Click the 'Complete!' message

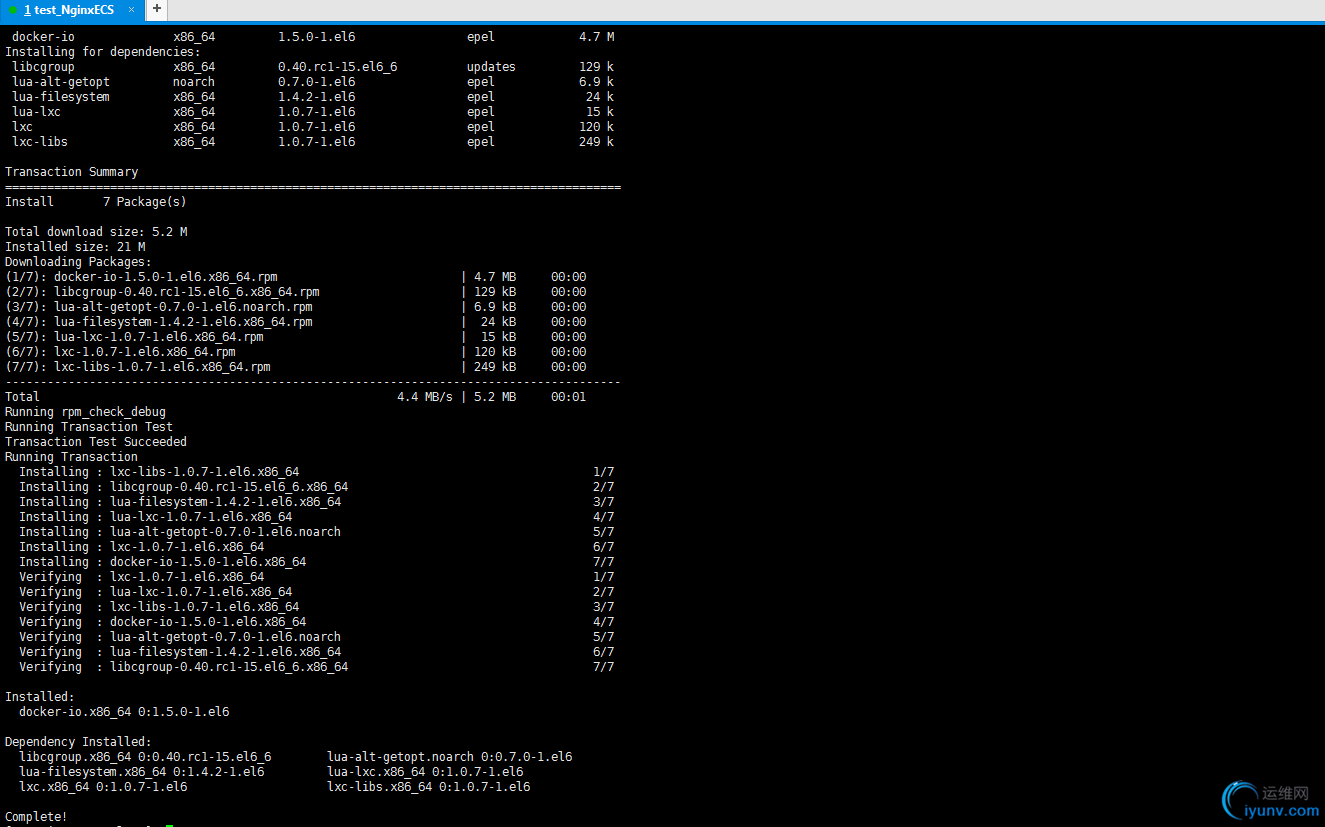pos(37,817)
